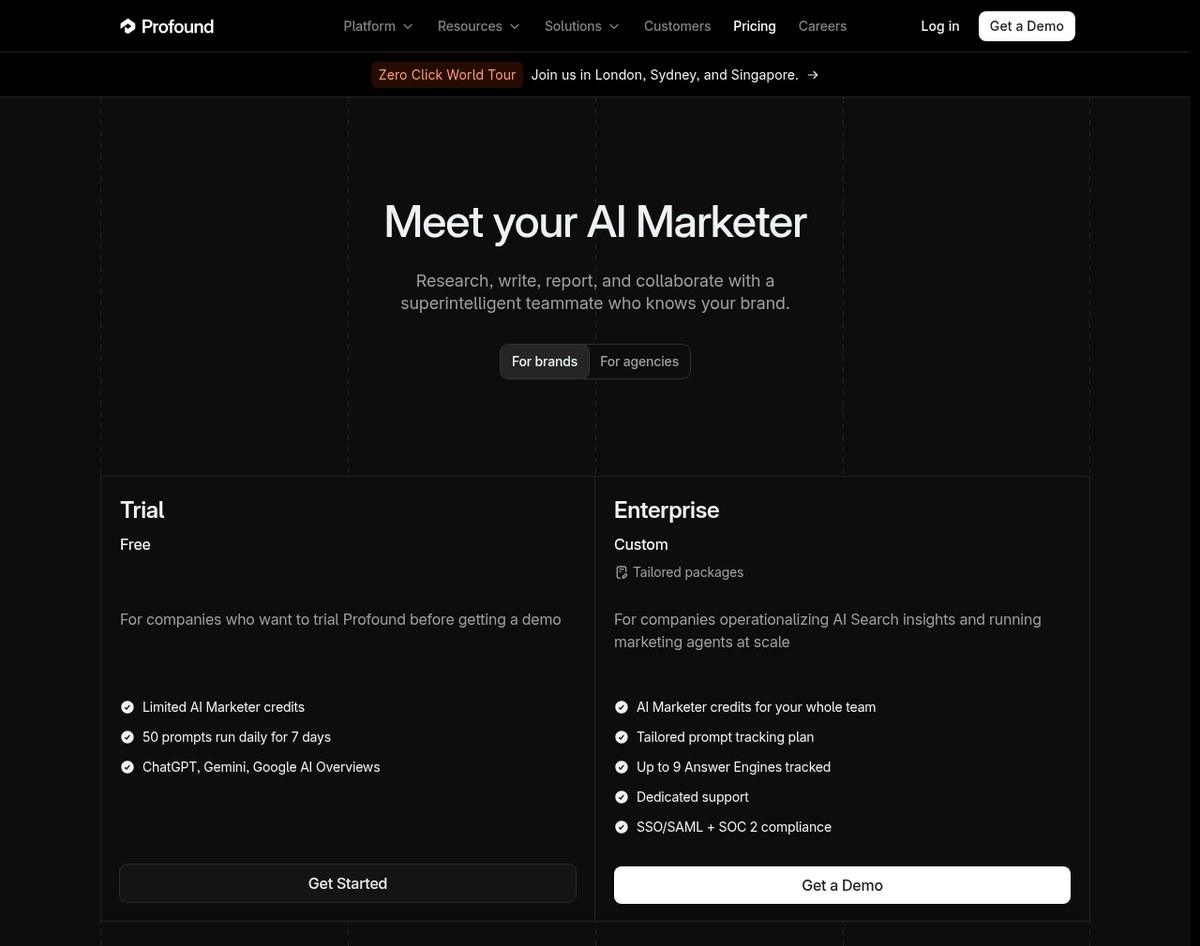Screen dimensions: 1200x946
Task: Click the Enterprise plan heading
Action: point(666,510)
